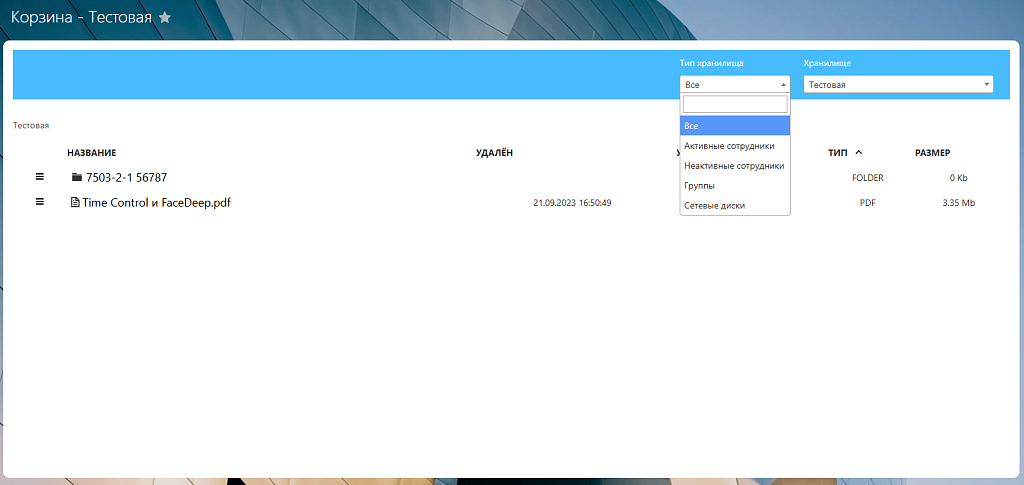Open the Time Control и FaceDeep.pdf file
Viewport: 1024px width, 485px height.
pos(156,203)
